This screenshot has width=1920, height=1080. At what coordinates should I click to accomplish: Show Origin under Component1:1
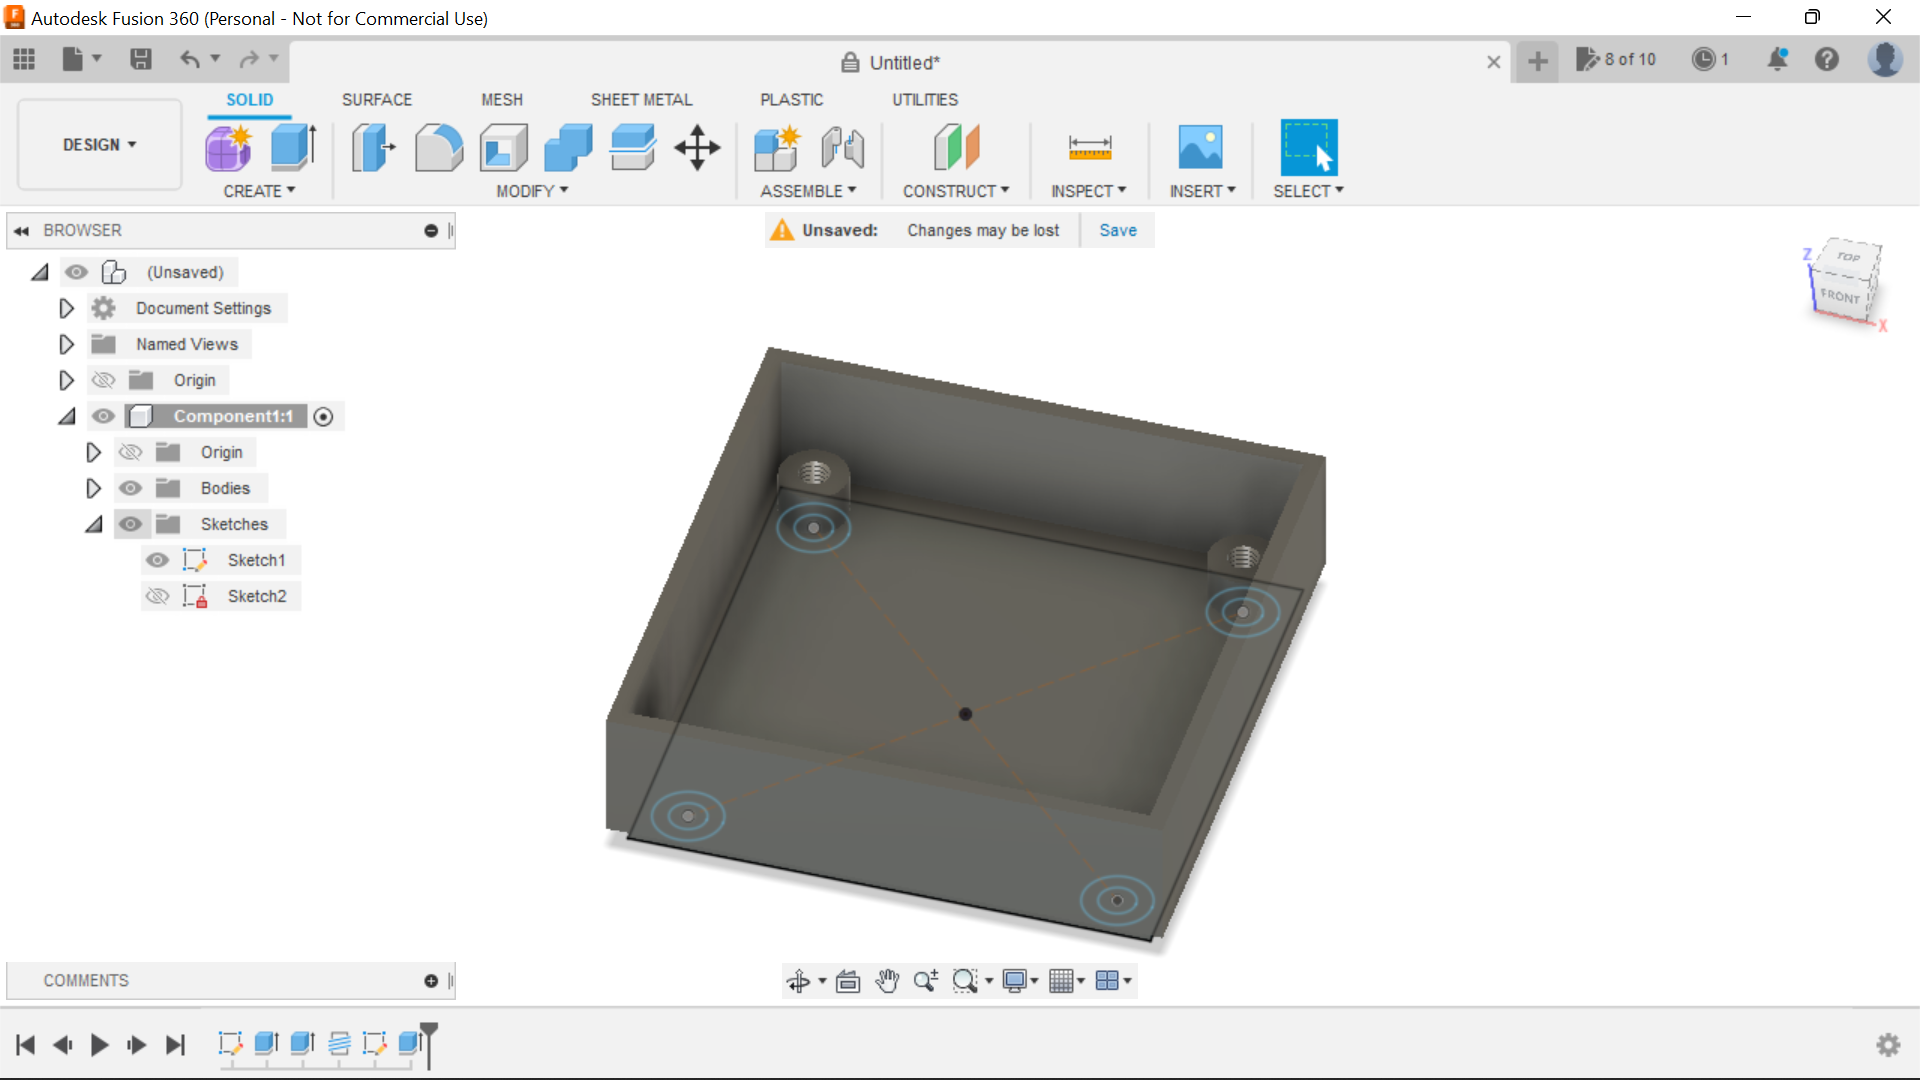(x=130, y=452)
